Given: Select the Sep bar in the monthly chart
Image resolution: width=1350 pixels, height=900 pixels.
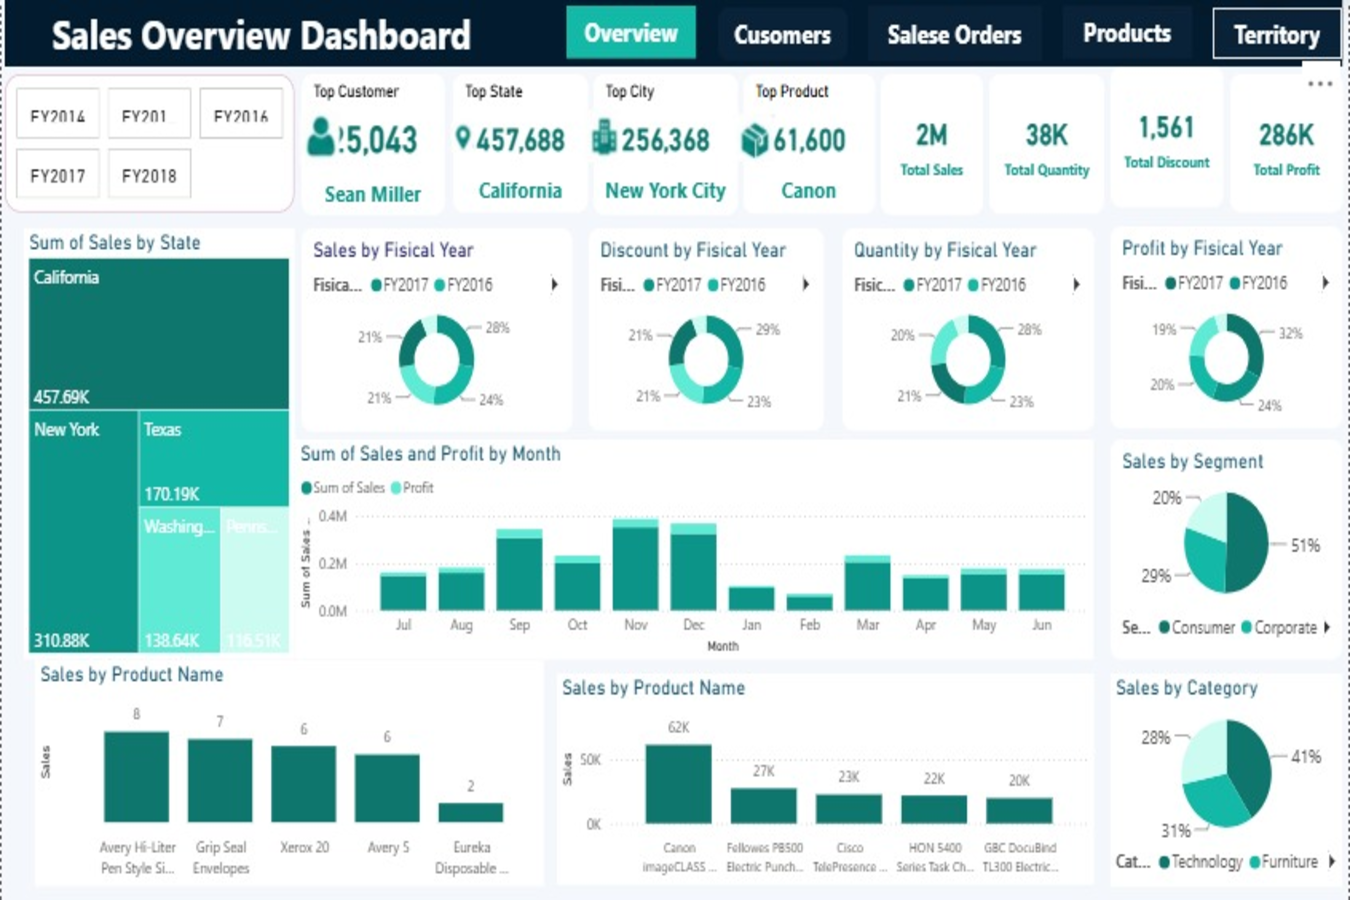Looking at the screenshot, I should [519, 569].
